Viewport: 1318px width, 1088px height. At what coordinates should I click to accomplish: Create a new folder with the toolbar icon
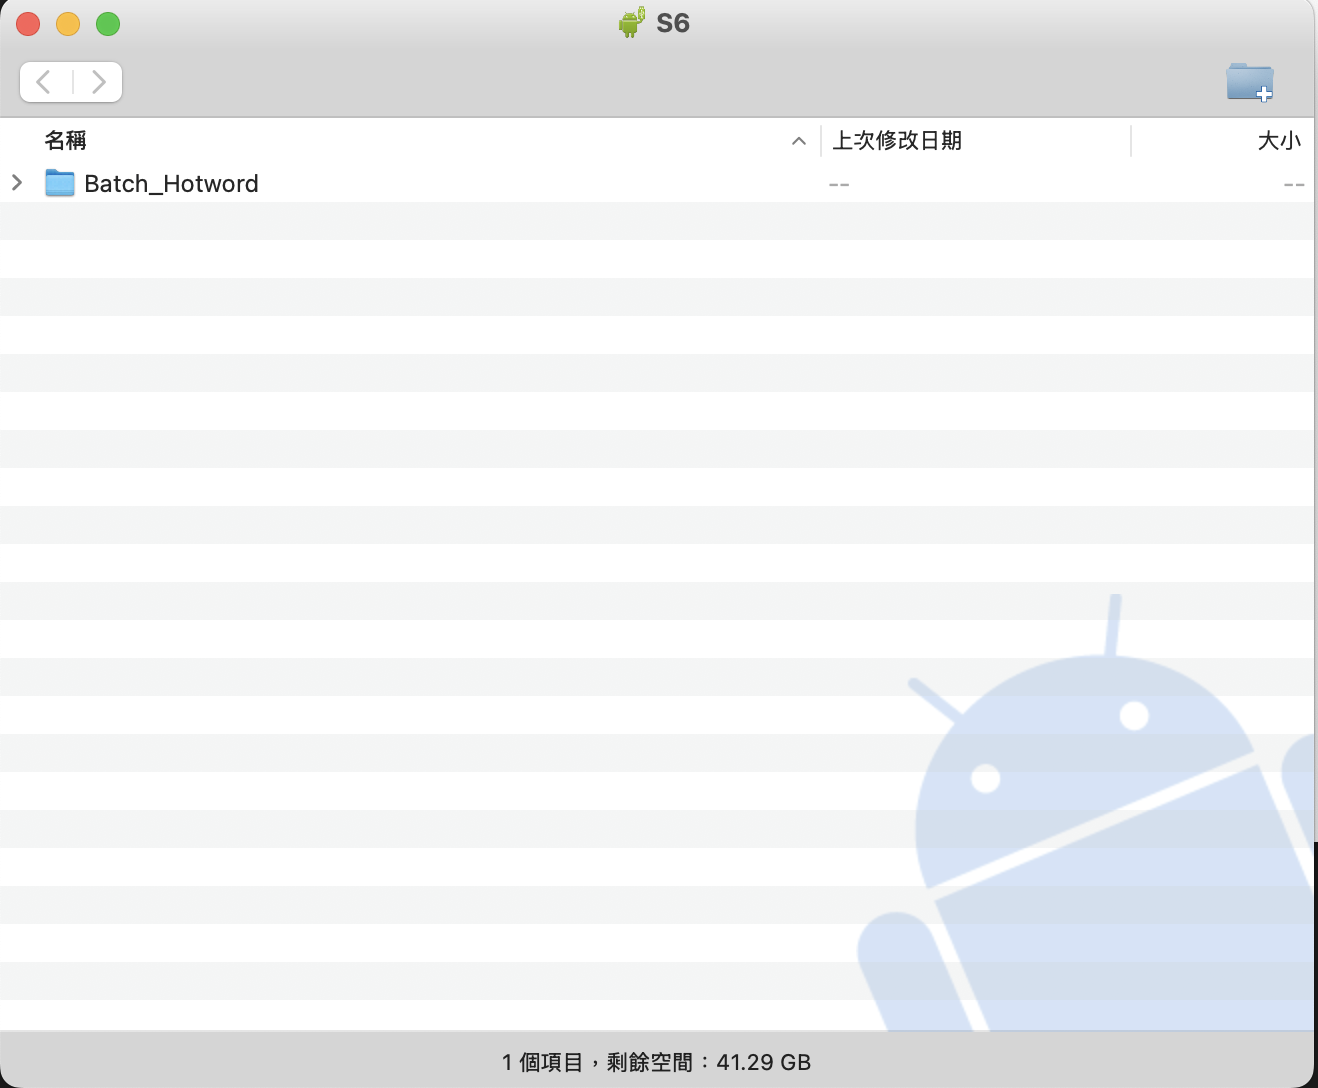tap(1250, 82)
